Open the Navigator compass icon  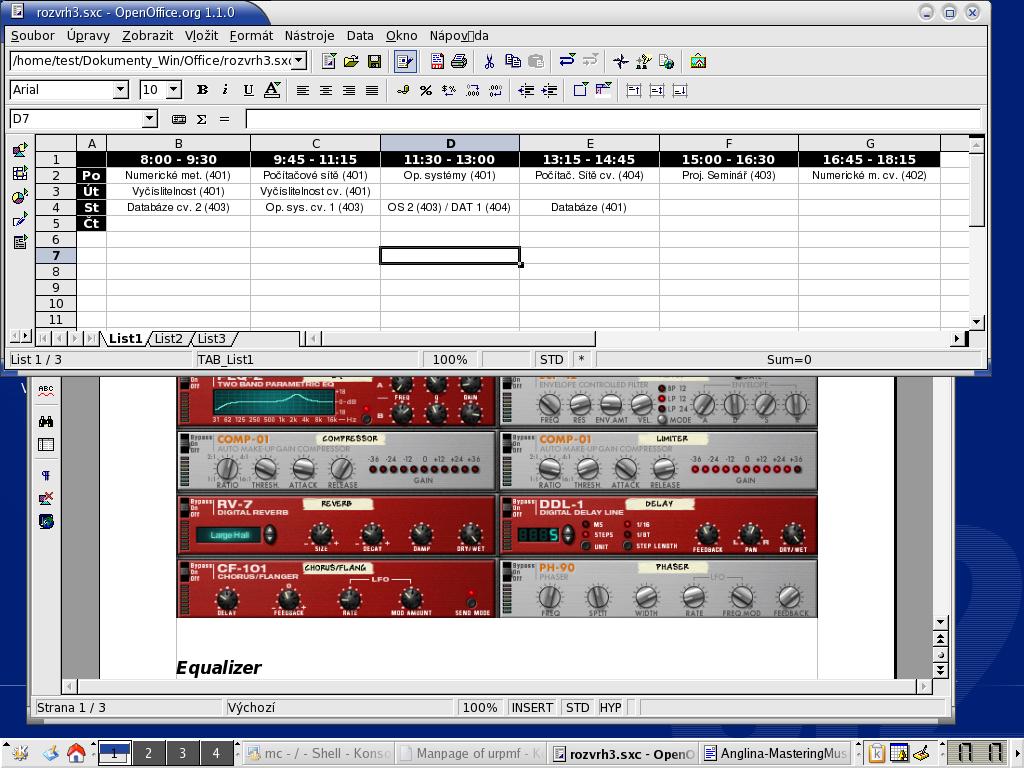tap(620, 61)
